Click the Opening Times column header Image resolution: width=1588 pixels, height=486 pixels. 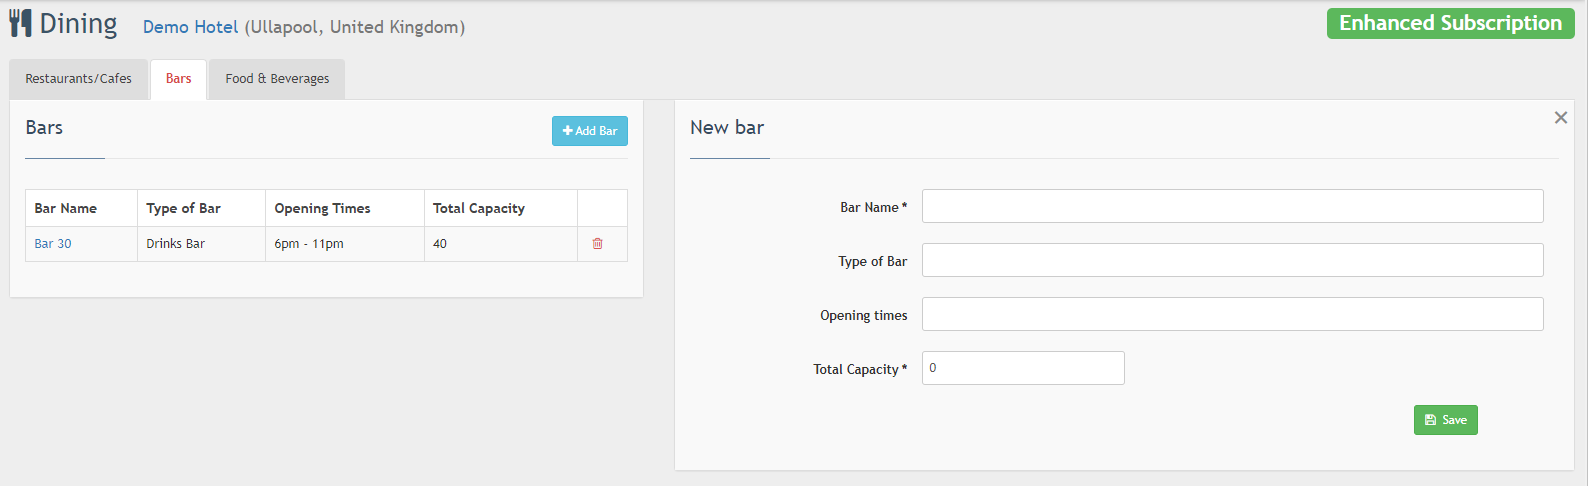tap(345, 208)
